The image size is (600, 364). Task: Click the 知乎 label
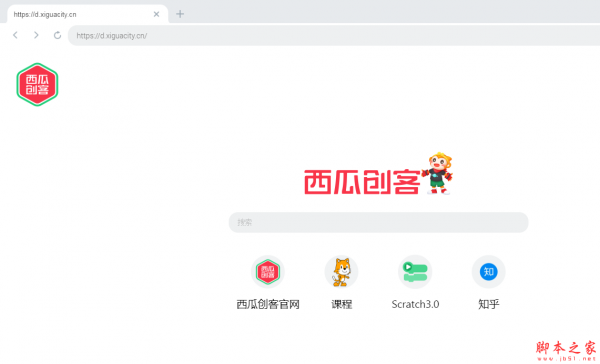tap(489, 304)
